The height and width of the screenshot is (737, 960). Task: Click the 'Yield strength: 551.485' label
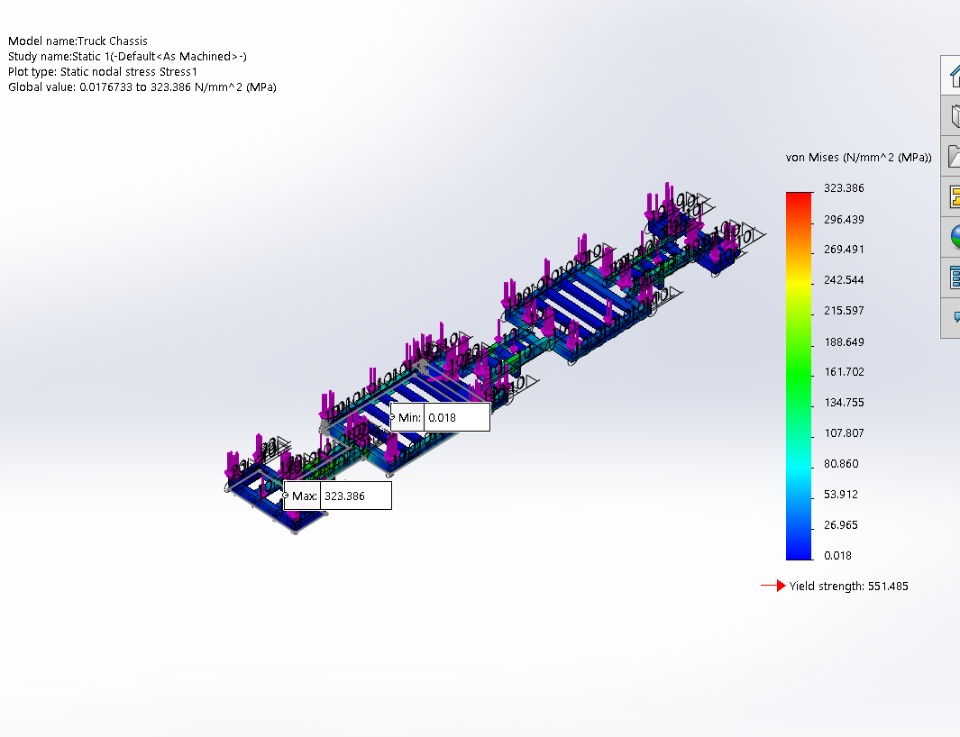(x=849, y=586)
